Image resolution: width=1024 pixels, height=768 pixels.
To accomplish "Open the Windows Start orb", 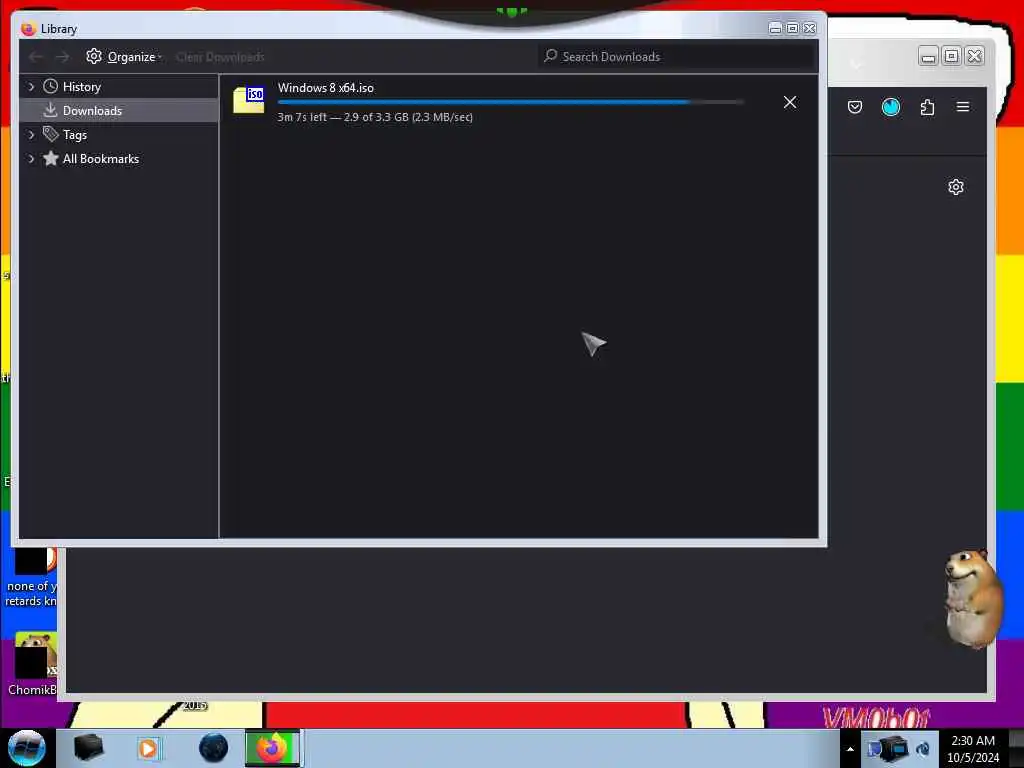I will (x=26, y=748).
